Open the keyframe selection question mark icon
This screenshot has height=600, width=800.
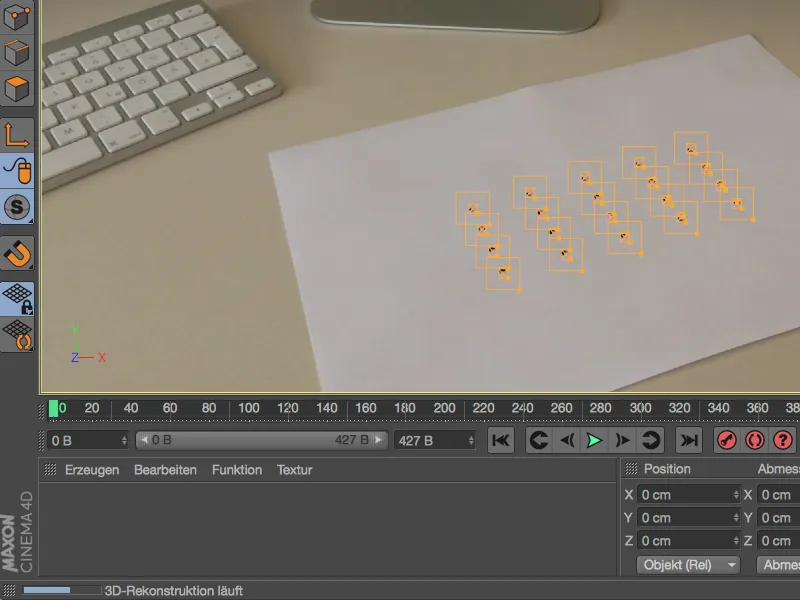click(783, 440)
